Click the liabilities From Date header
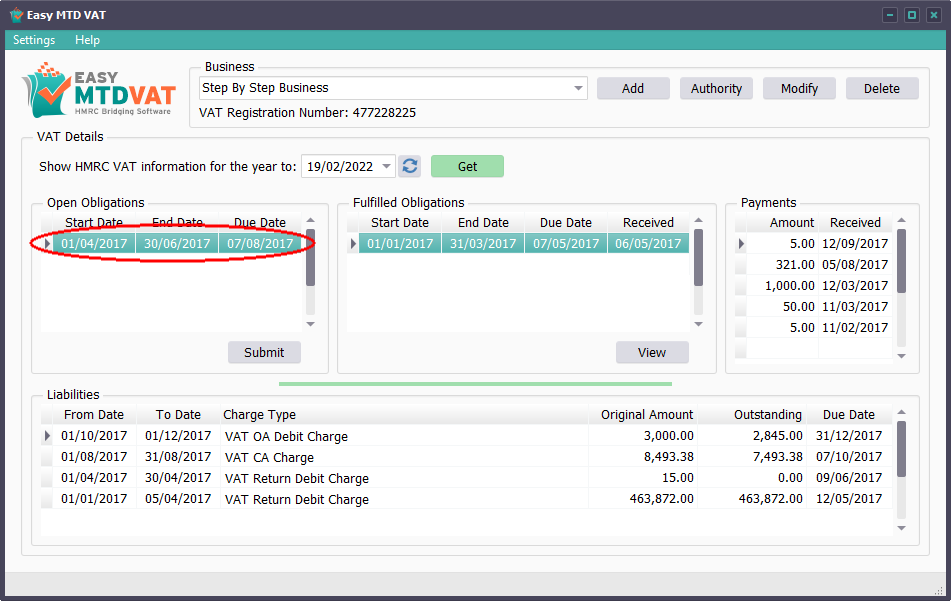The height and width of the screenshot is (601, 951). (94, 415)
